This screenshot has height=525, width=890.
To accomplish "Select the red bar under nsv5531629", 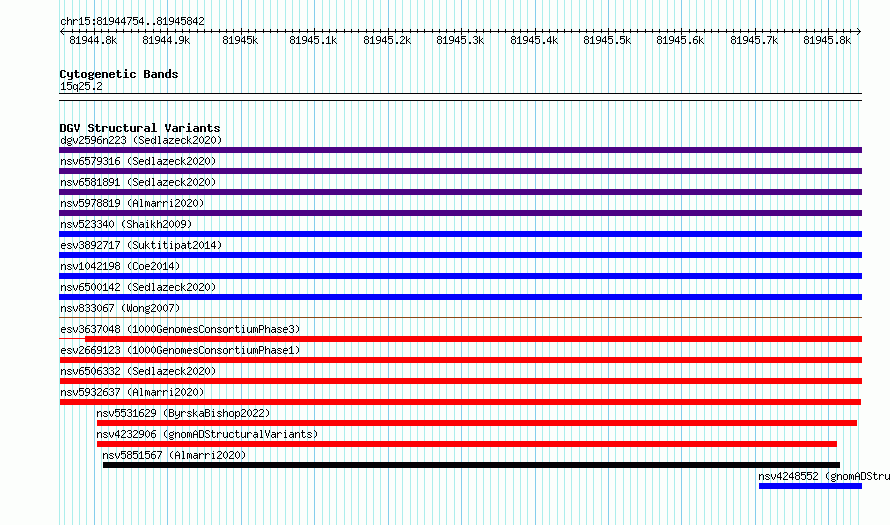I will pos(477,423).
